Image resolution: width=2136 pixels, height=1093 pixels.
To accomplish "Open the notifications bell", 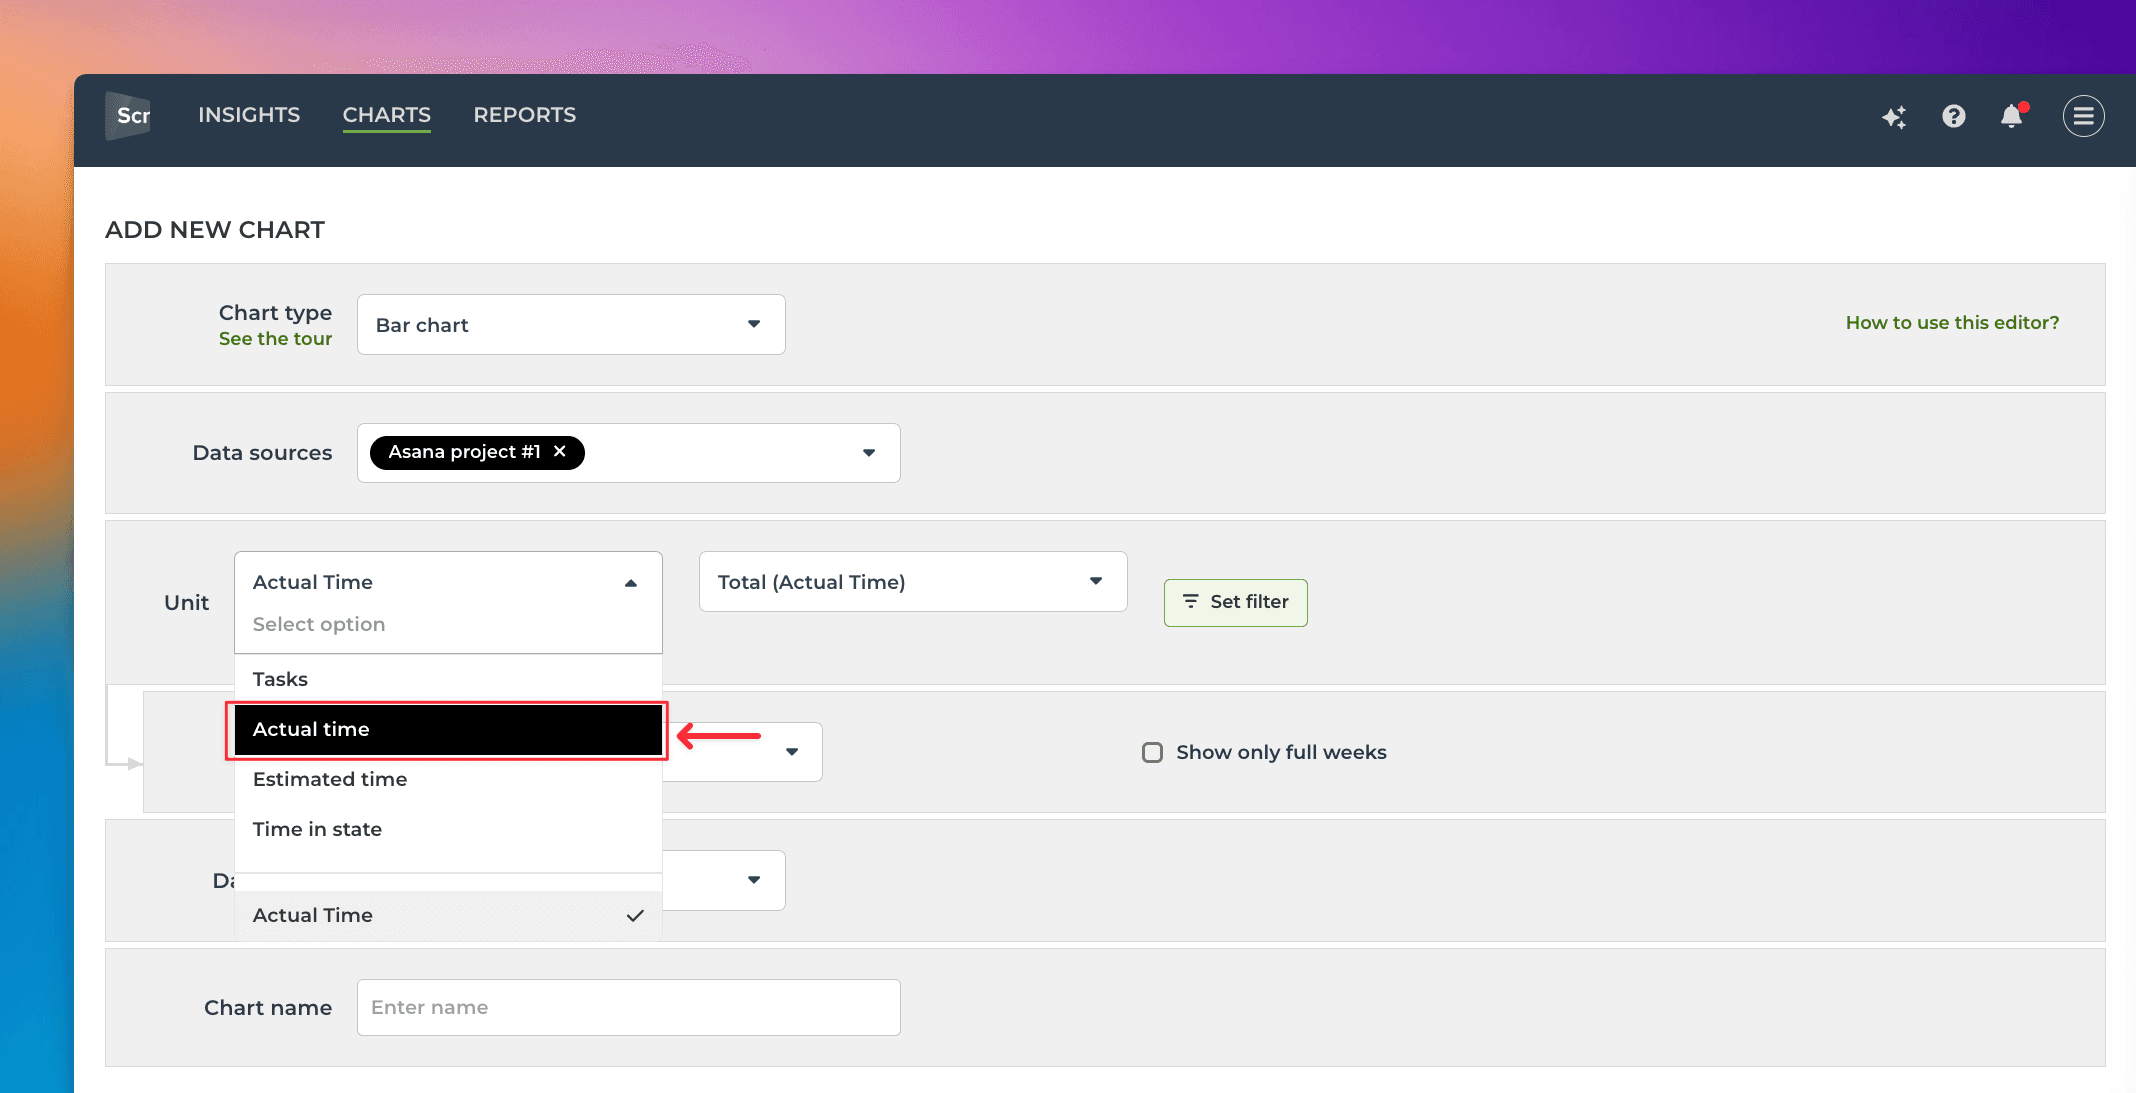I will point(2011,117).
